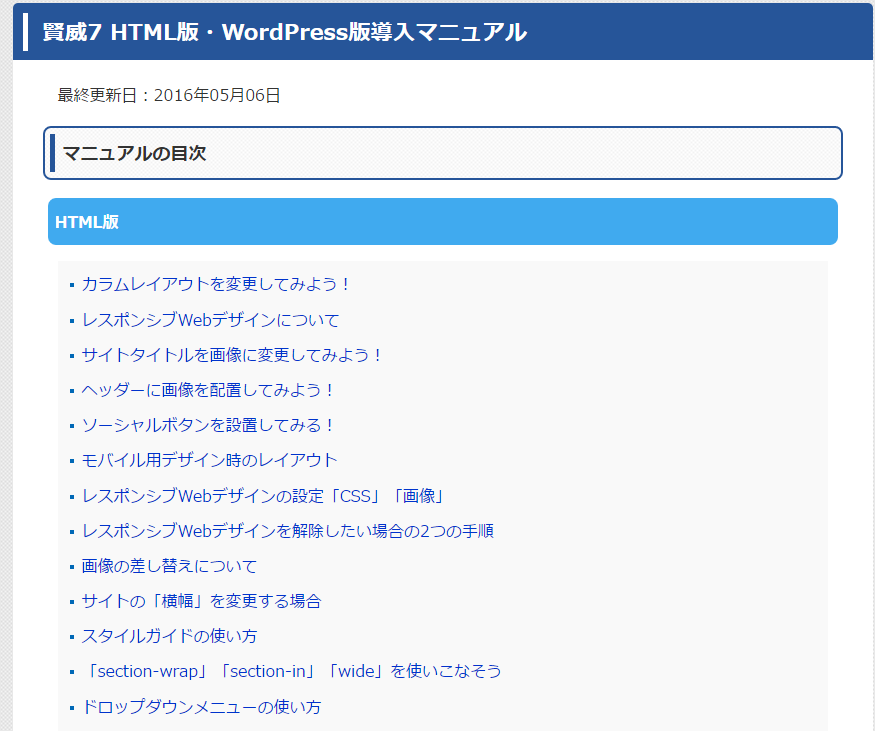
Task: Open the カラムレイアウトを変更してみよう！ link
Action: pyautogui.click(x=215, y=284)
